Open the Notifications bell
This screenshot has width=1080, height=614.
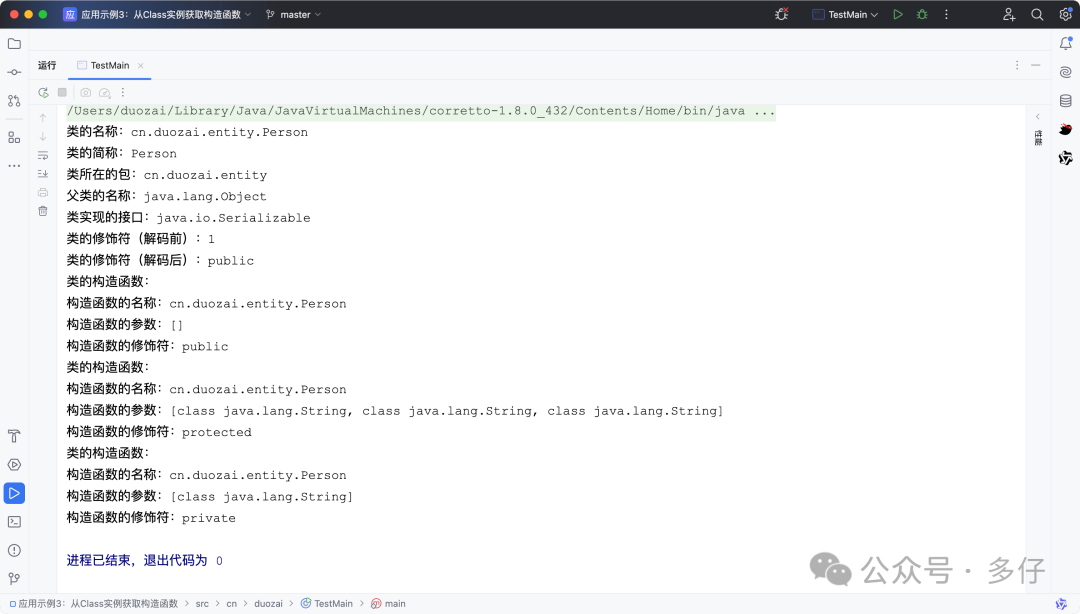pos(1066,43)
